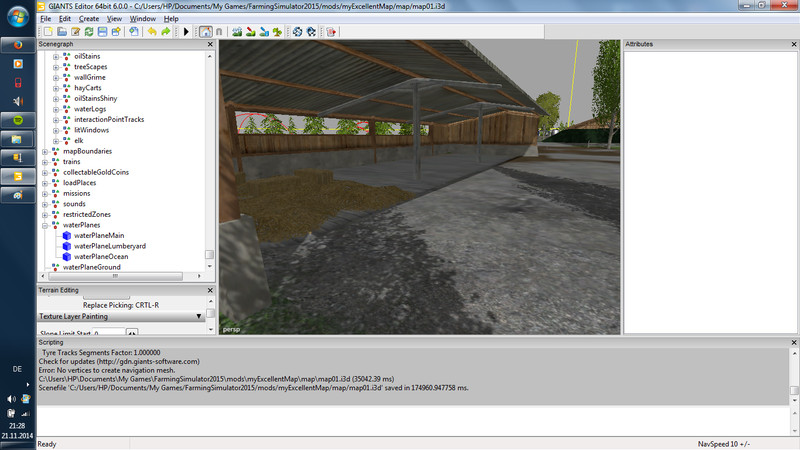
Task: Close the Scripting panel
Action: click(x=794, y=342)
